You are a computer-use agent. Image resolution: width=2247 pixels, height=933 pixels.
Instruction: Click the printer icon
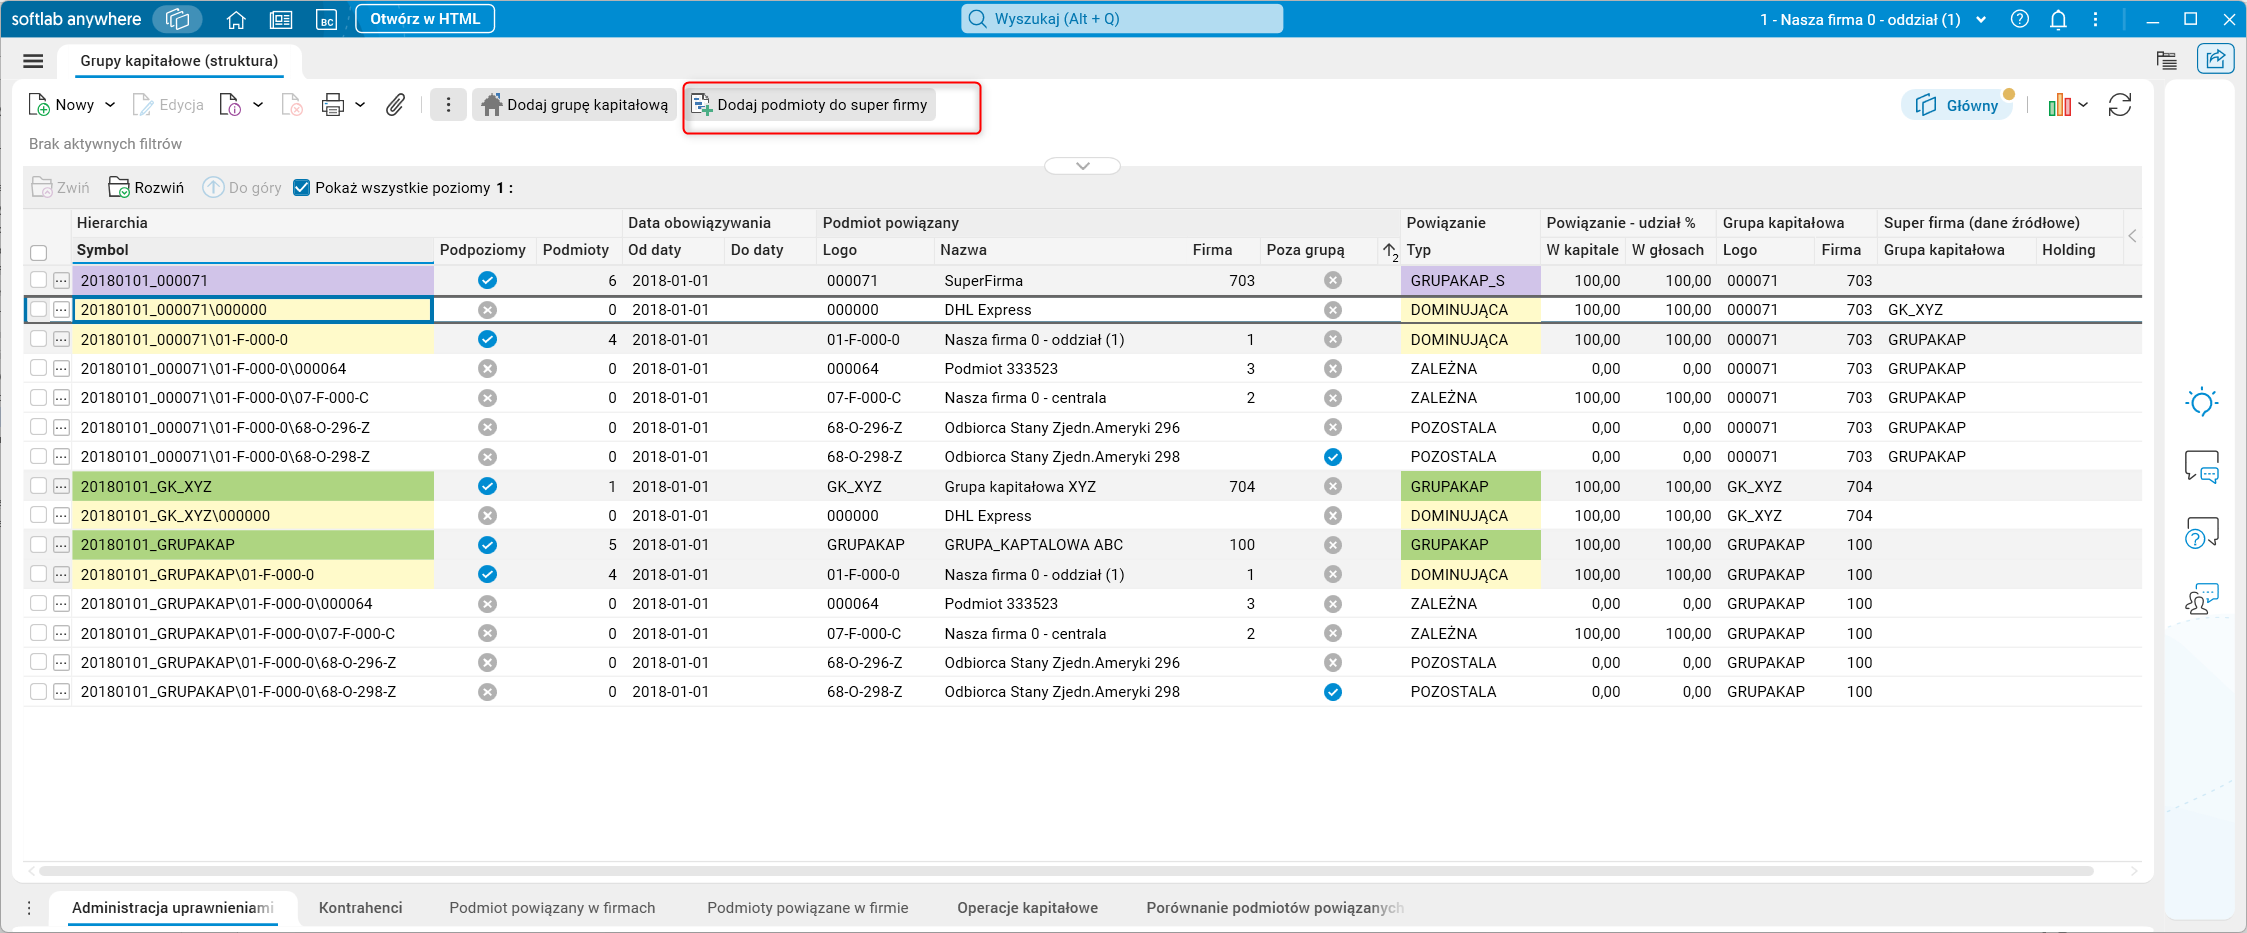[x=333, y=105]
